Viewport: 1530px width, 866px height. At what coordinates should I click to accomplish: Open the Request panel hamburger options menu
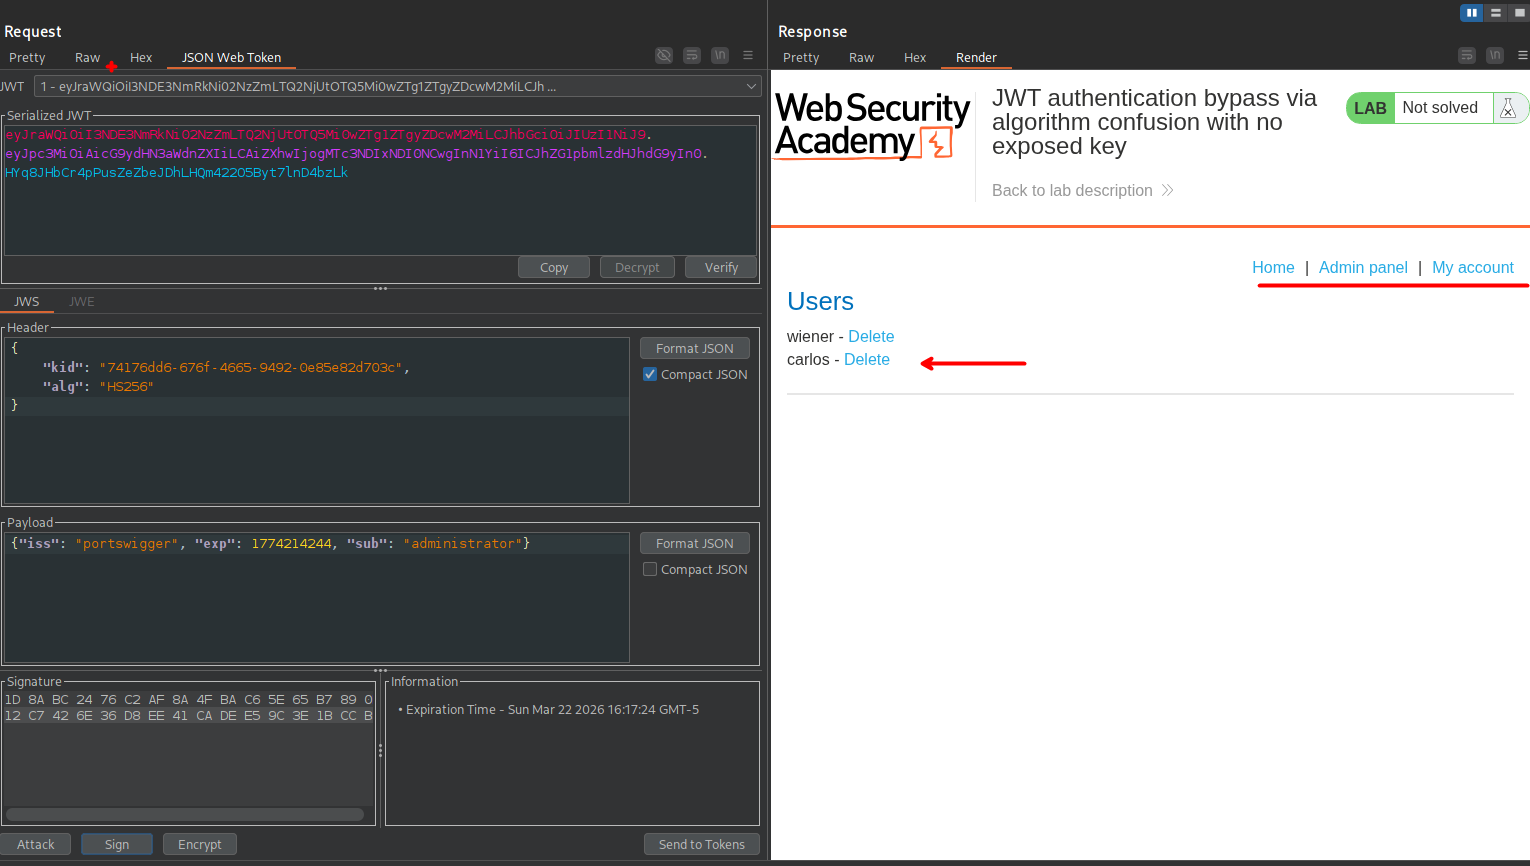point(748,56)
